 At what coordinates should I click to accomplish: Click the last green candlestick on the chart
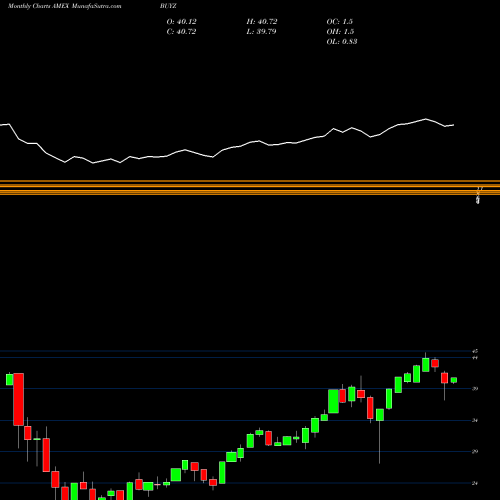pos(454,380)
